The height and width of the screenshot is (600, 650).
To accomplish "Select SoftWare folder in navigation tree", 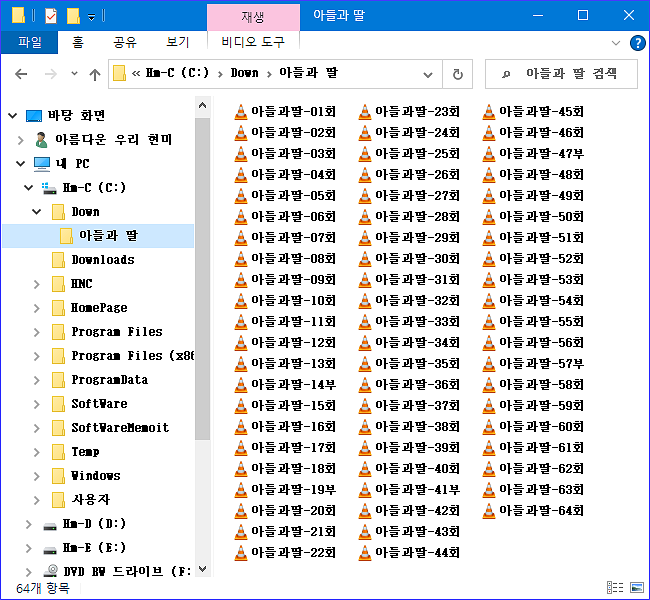I will tap(99, 404).
